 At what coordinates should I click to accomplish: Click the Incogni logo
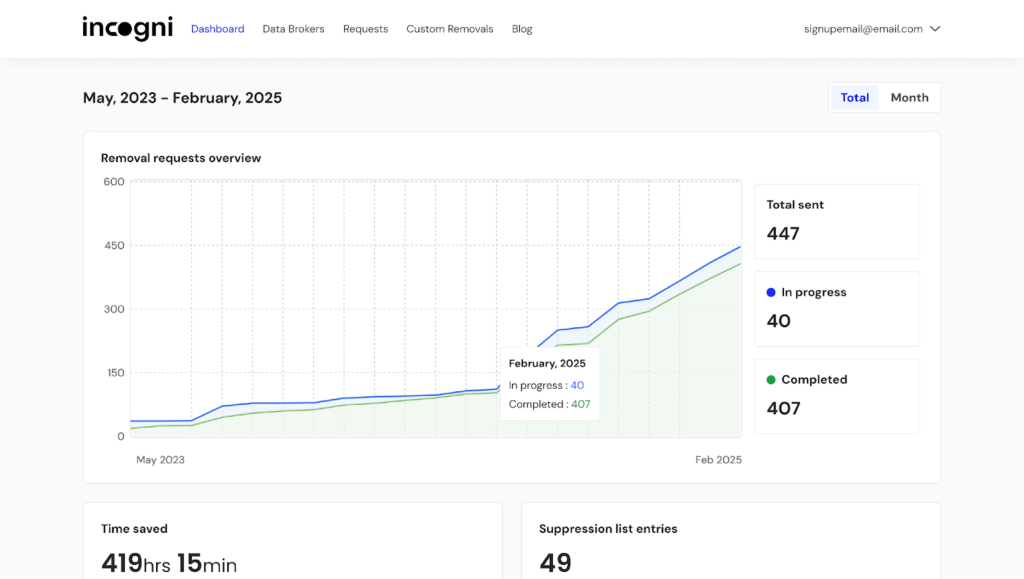127,28
